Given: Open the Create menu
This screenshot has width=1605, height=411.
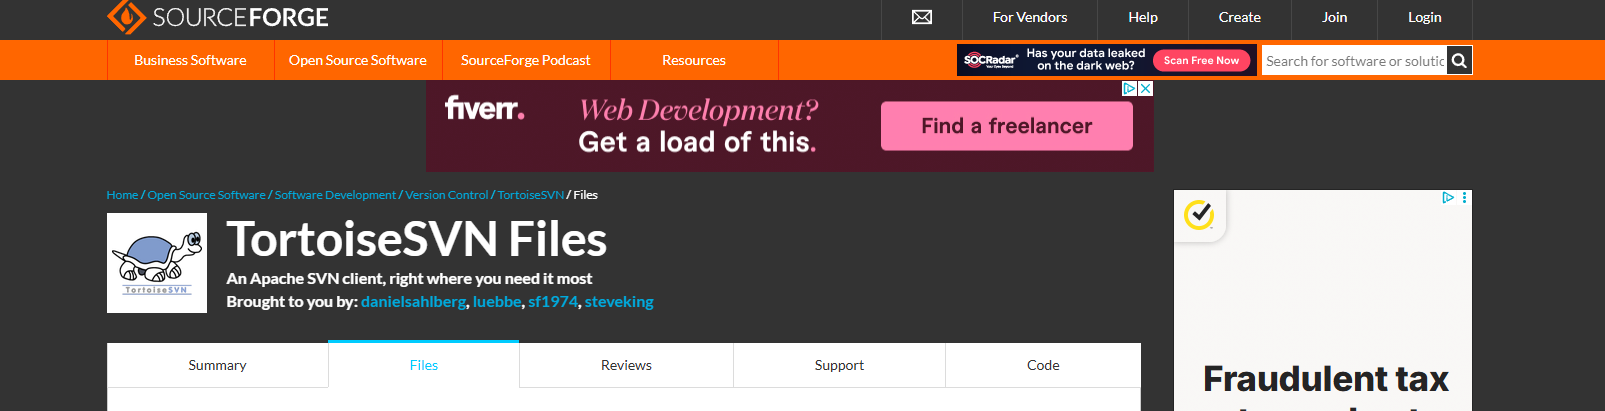Looking at the screenshot, I should pyautogui.click(x=1240, y=17).
